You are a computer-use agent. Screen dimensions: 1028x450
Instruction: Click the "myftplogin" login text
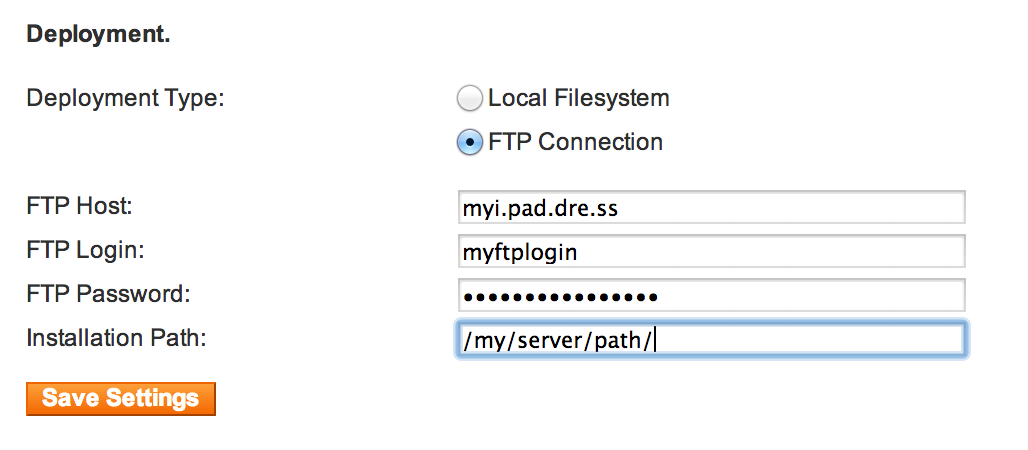(520, 253)
